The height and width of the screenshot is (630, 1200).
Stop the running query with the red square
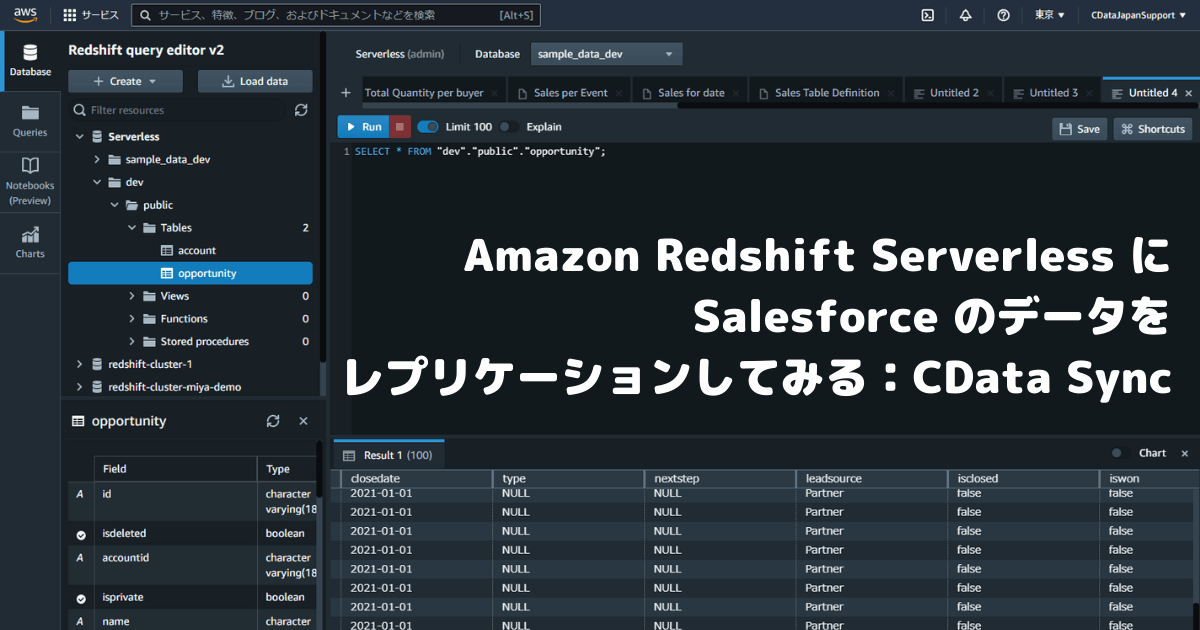coord(402,126)
